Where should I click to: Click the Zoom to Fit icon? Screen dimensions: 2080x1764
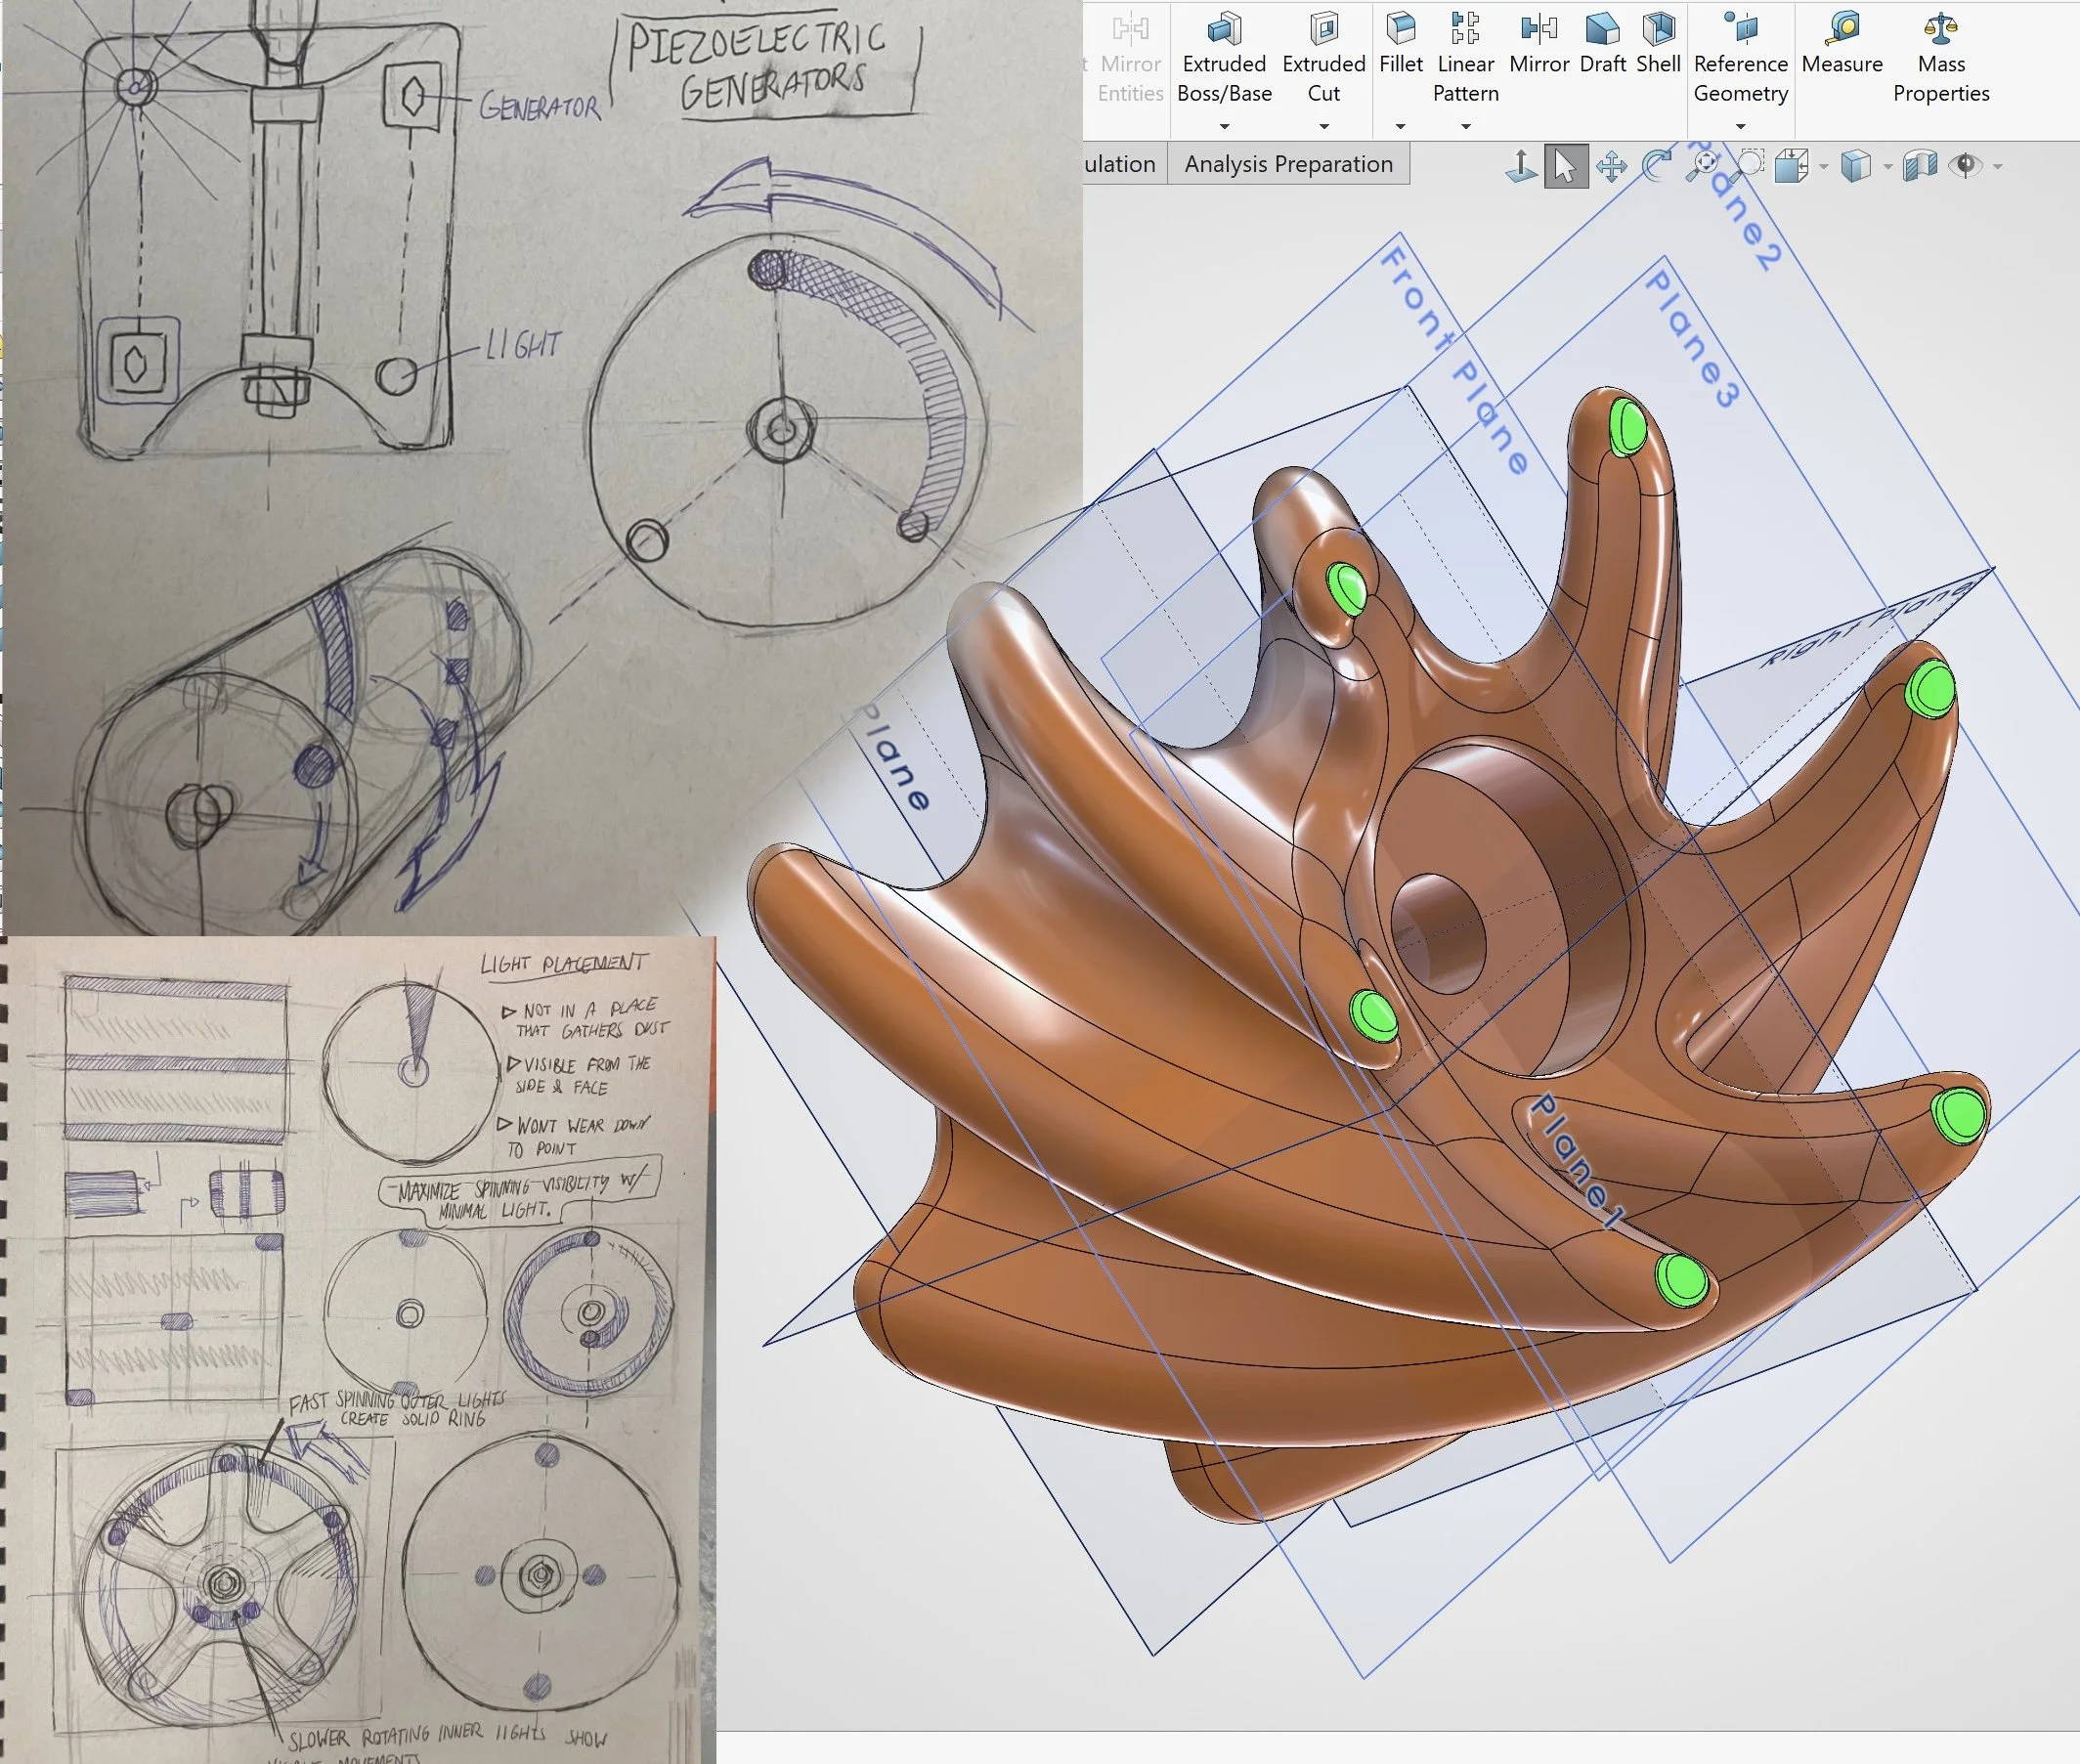coord(1703,166)
